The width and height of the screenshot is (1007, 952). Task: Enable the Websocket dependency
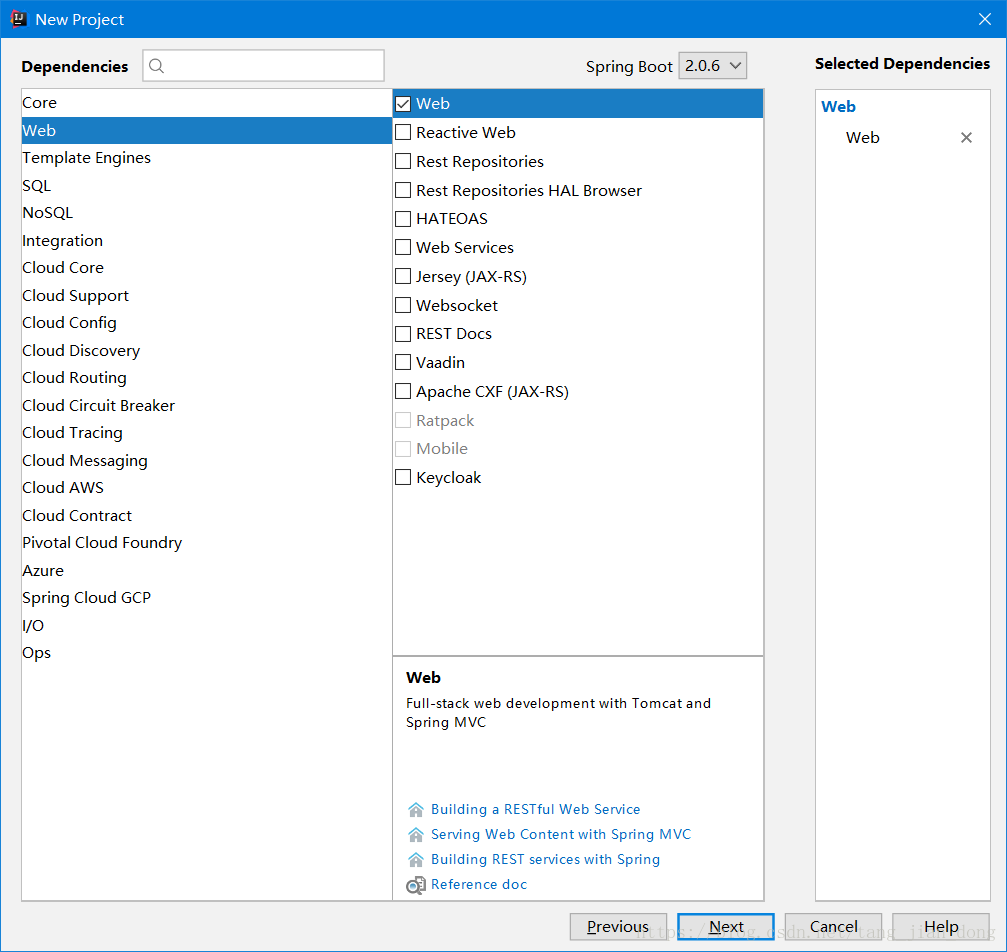coord(403,305)
